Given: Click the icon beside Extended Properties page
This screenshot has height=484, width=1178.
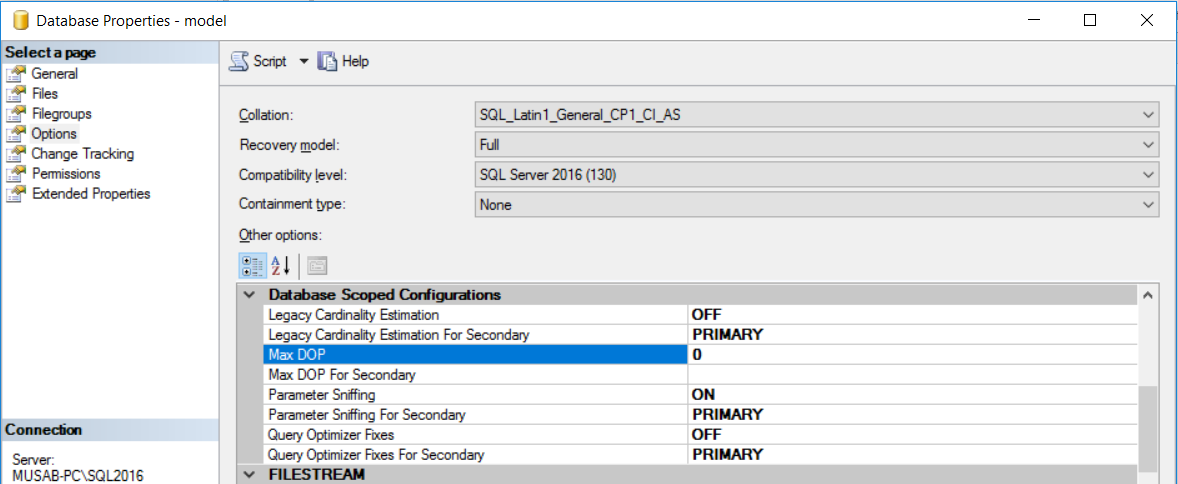Looking at the screenshot, I should [16, 194].
